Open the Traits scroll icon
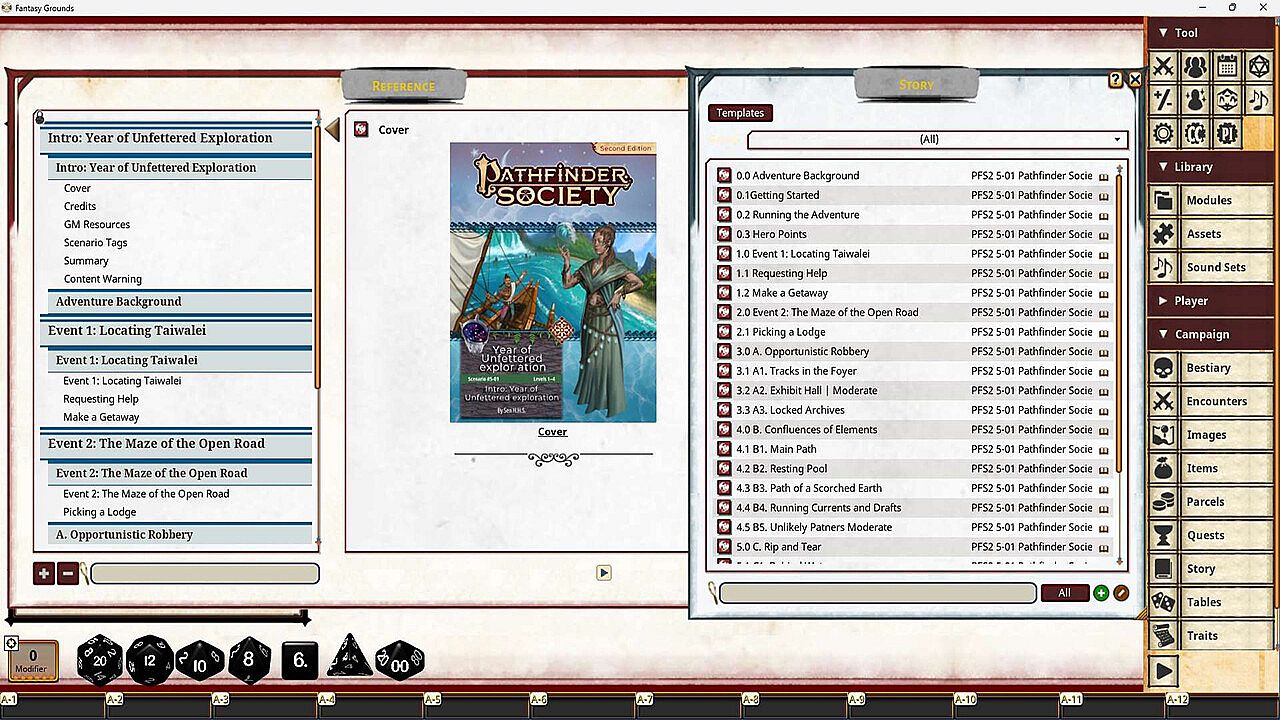This screenshot has width=1280, height=720. [1163, 636]
